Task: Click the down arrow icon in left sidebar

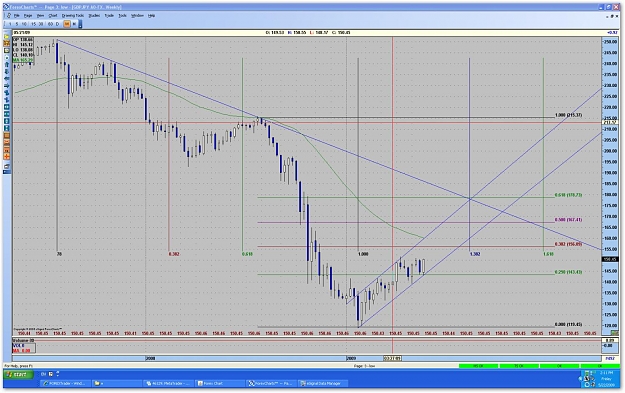Action: point(7,72)
